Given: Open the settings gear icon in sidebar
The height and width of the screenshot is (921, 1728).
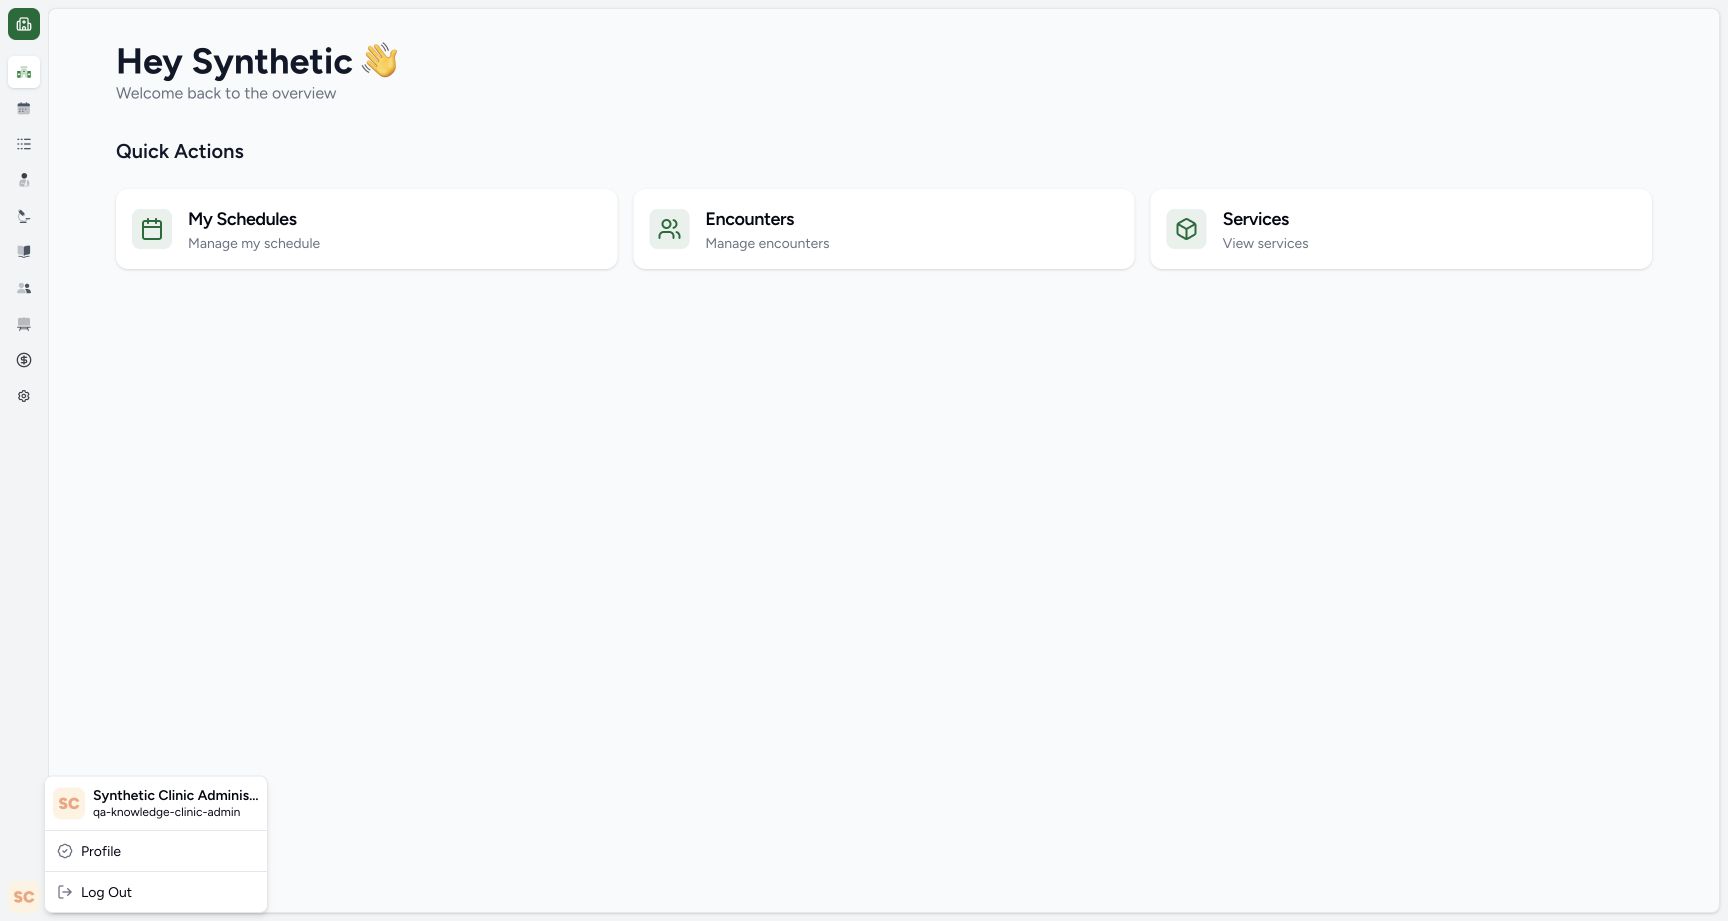Looking at the screenshot, I should coord(24,396).
